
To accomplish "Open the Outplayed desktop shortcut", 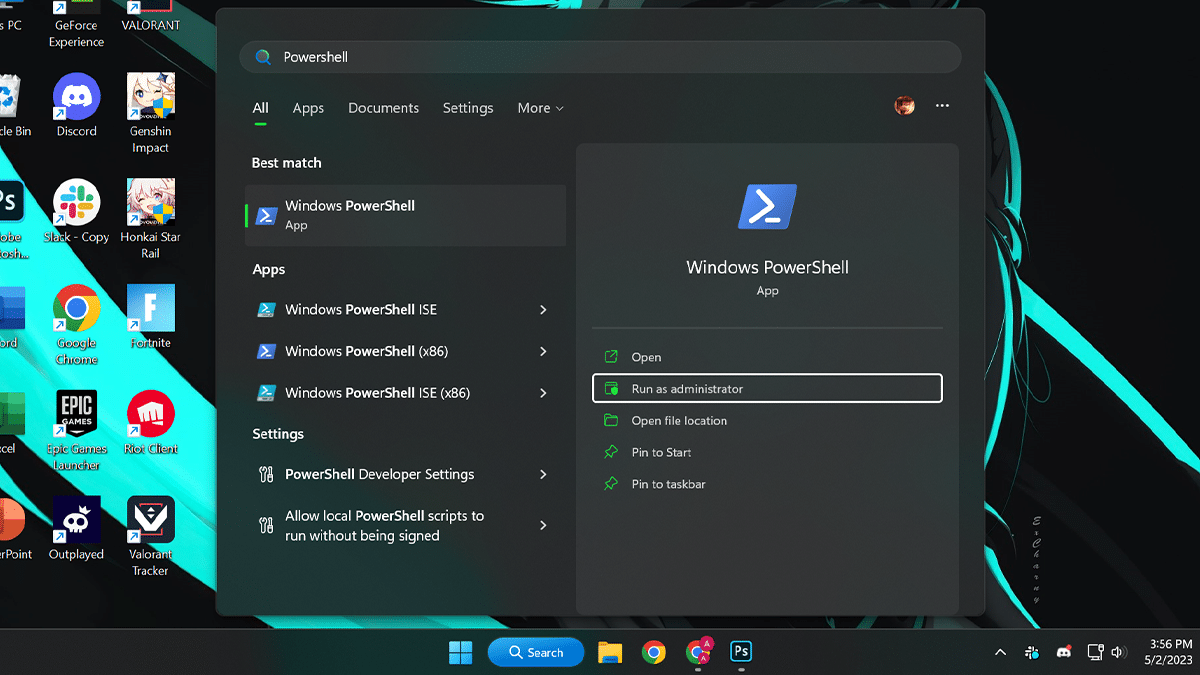I will point(77,521).
